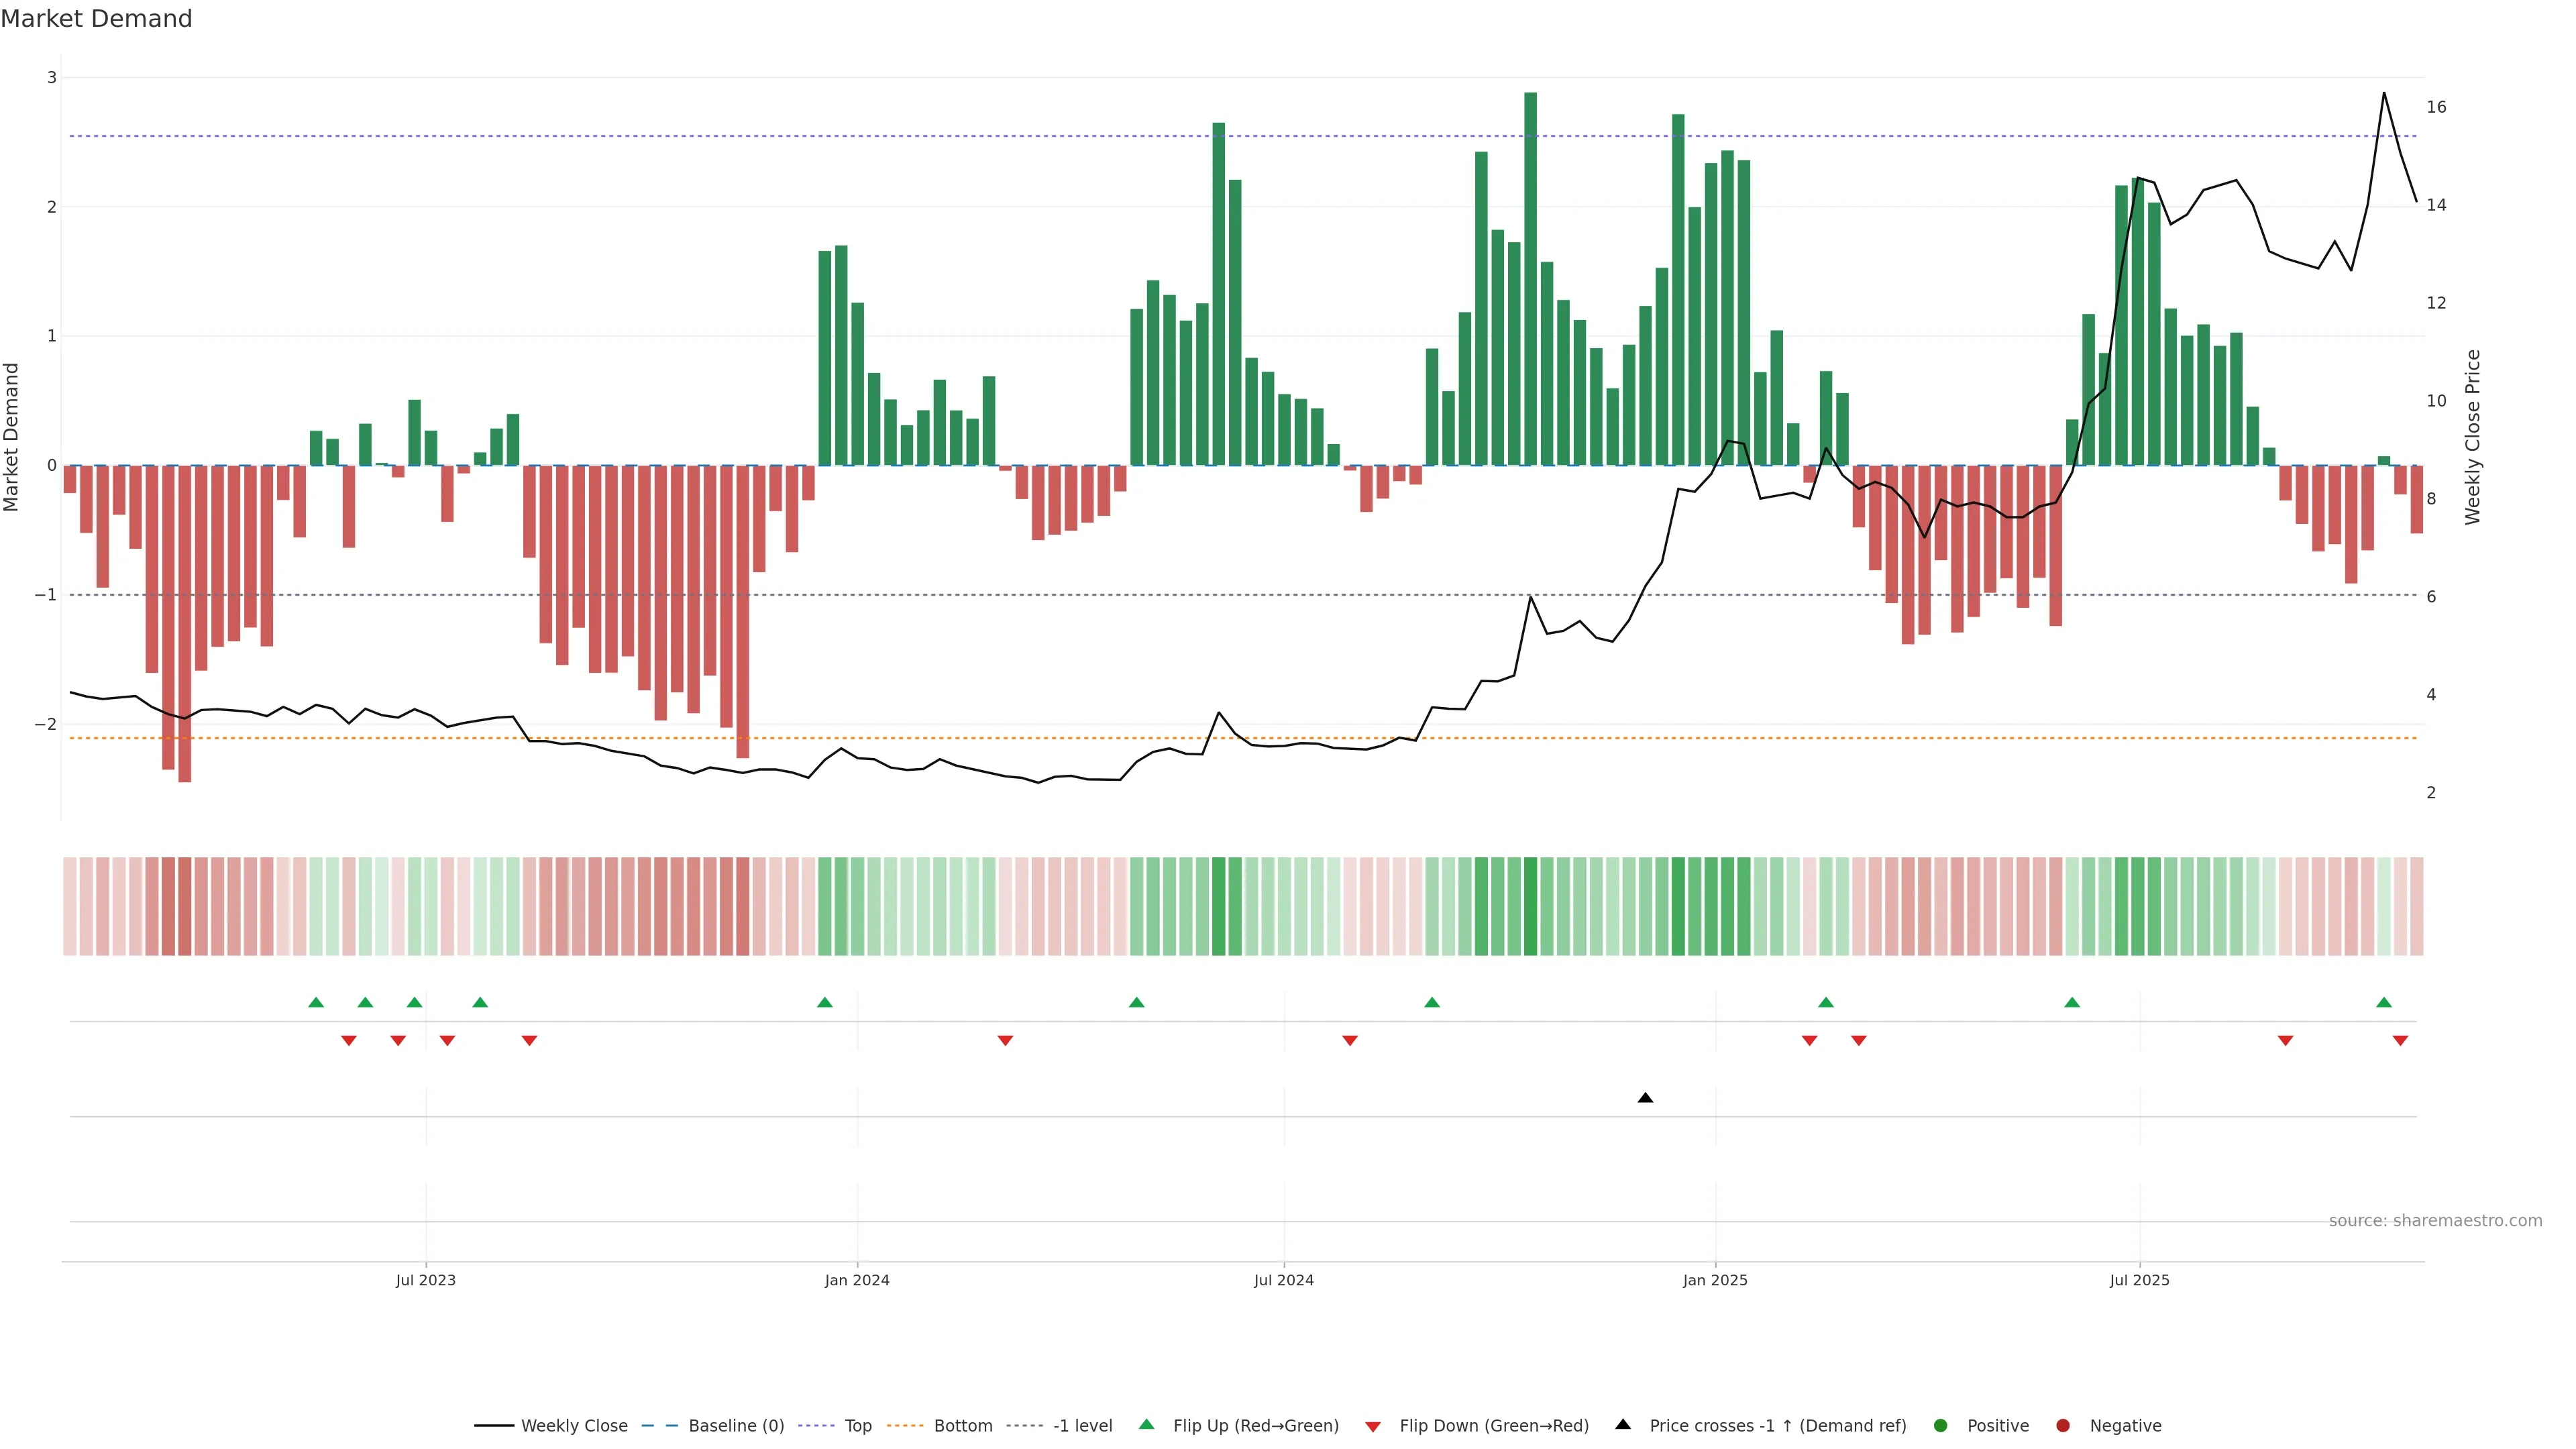Click the darkest green heatmap cell
This screenshot has height=1449, width=2576.
[1530, 906]
